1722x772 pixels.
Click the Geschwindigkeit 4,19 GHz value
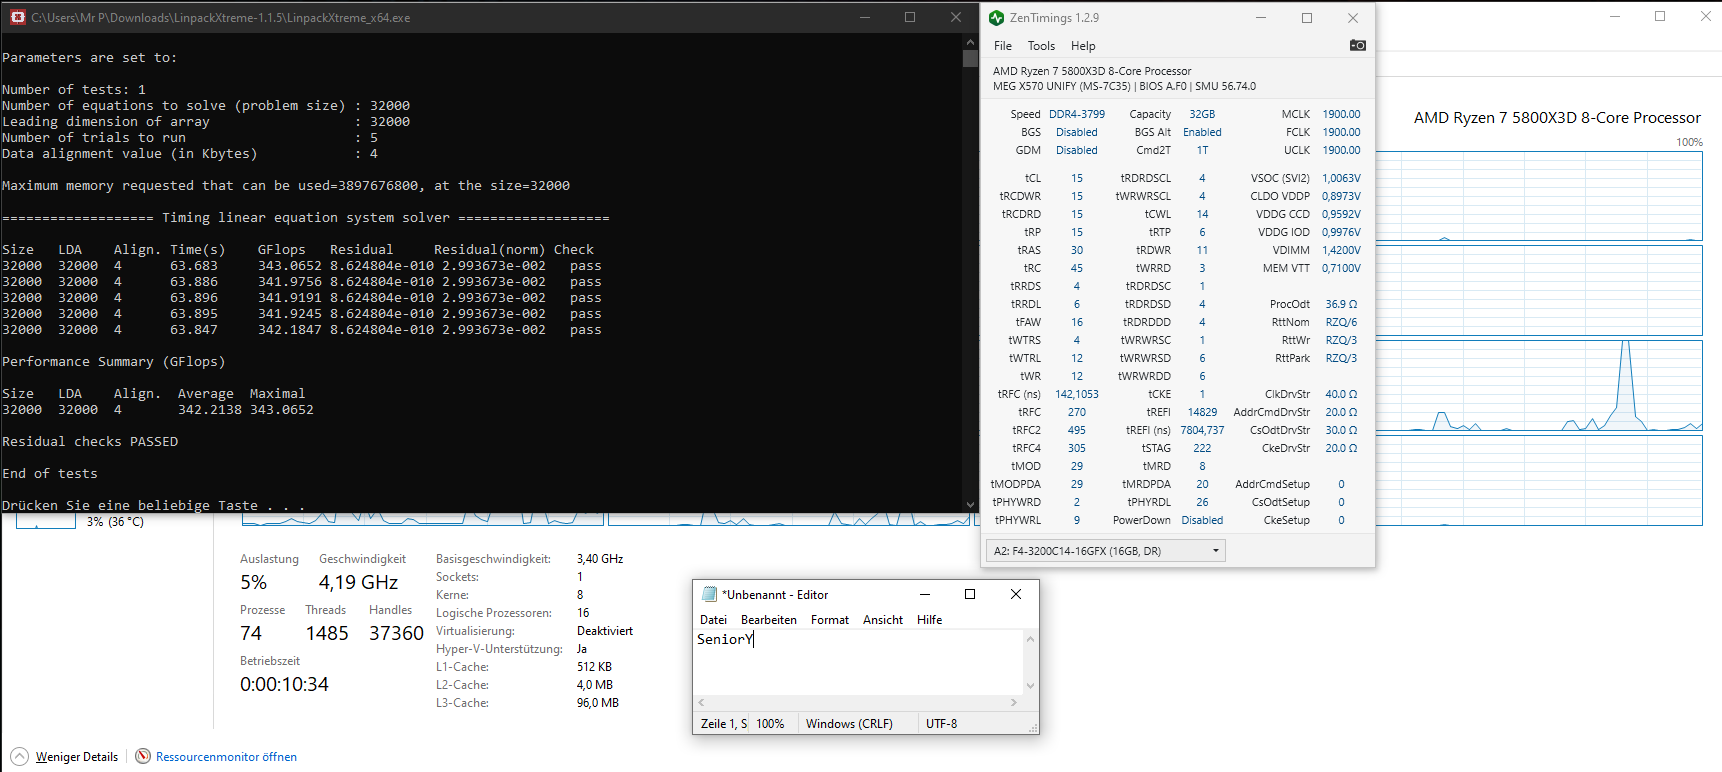pos(358,583)
